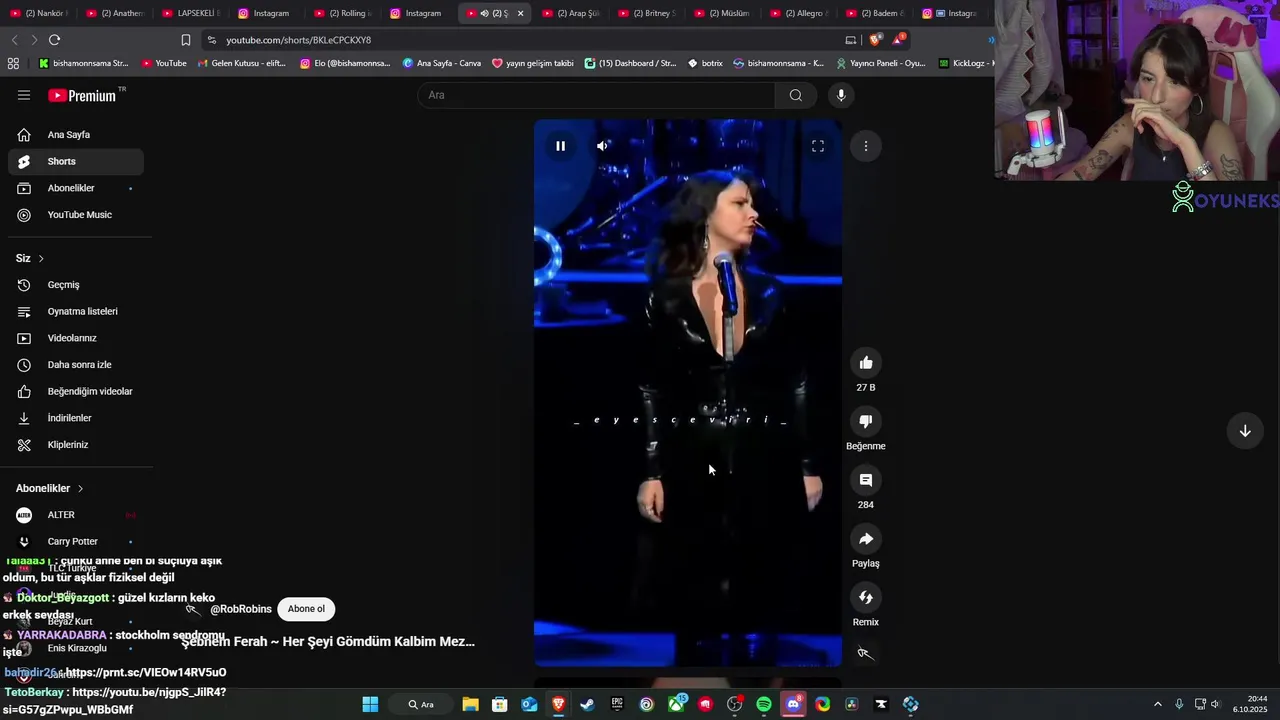1280x720 pixels.
Task: Open the YouTube hamburger guide menu
Action: pyautogui.click(x=24, y=95)
